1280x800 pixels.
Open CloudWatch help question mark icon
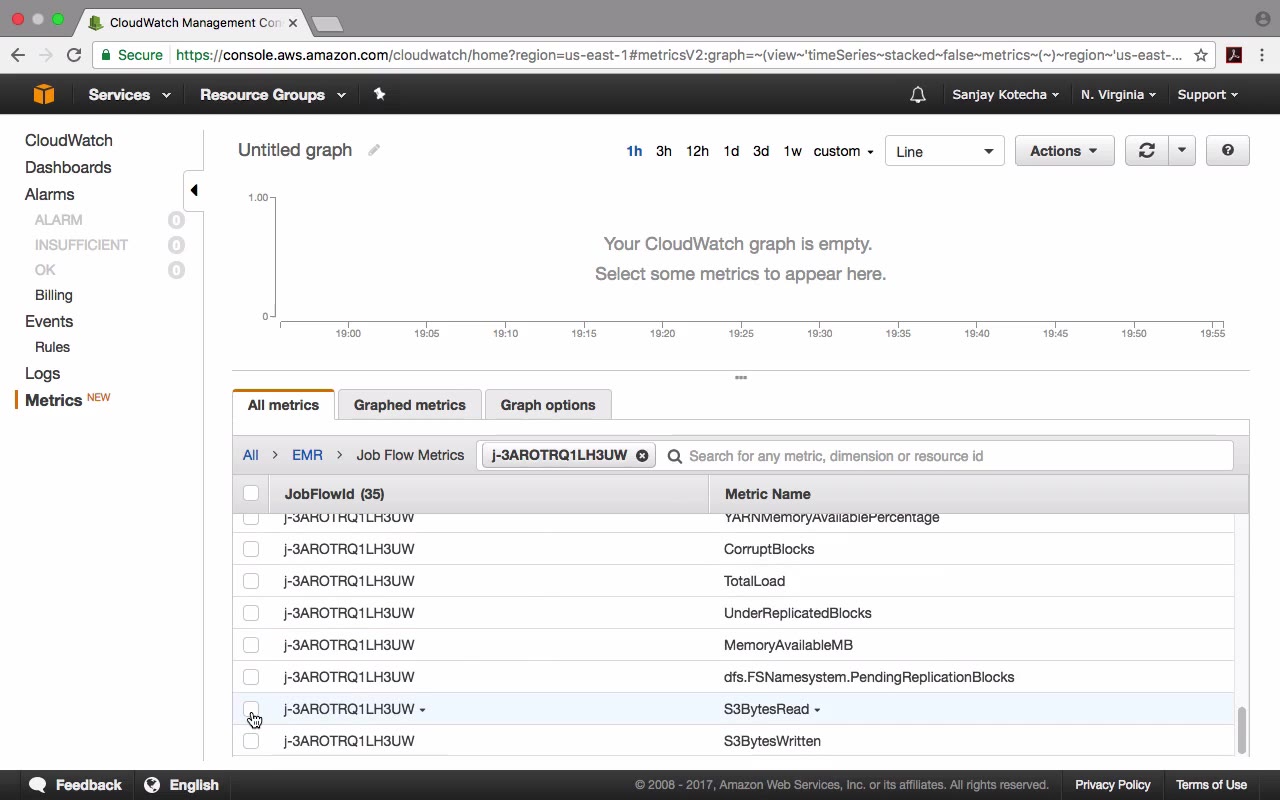pyautogui.click(x=1227, y=151)
